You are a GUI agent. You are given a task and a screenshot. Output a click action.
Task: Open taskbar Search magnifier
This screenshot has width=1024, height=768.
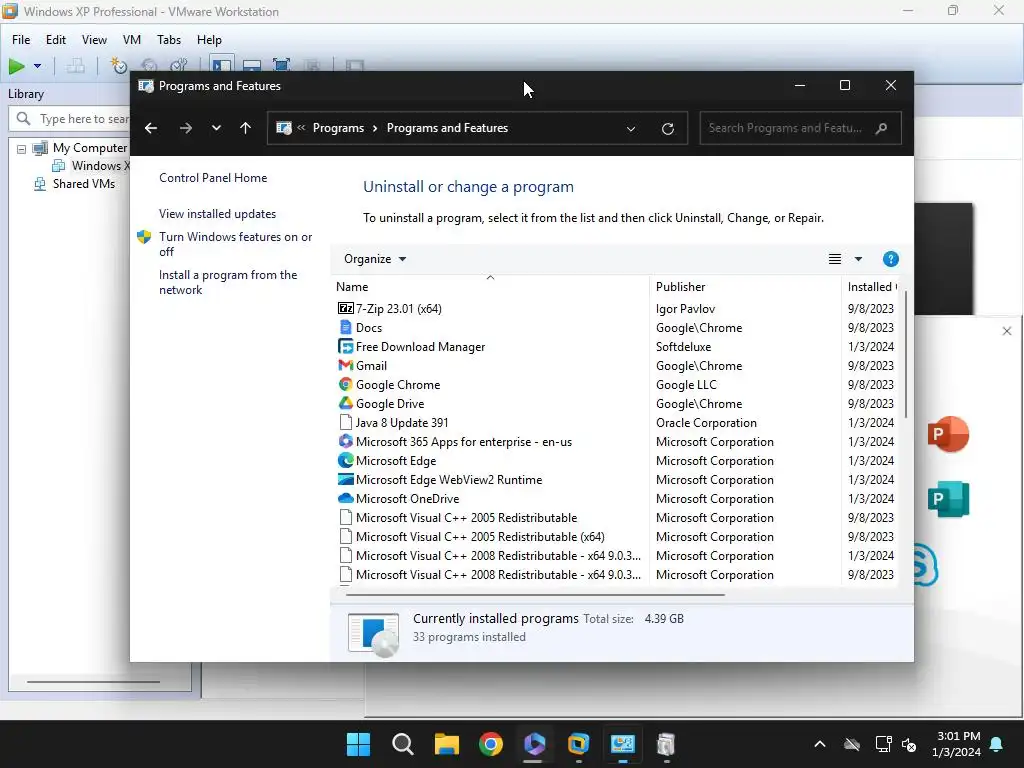(x=402, y=744)
